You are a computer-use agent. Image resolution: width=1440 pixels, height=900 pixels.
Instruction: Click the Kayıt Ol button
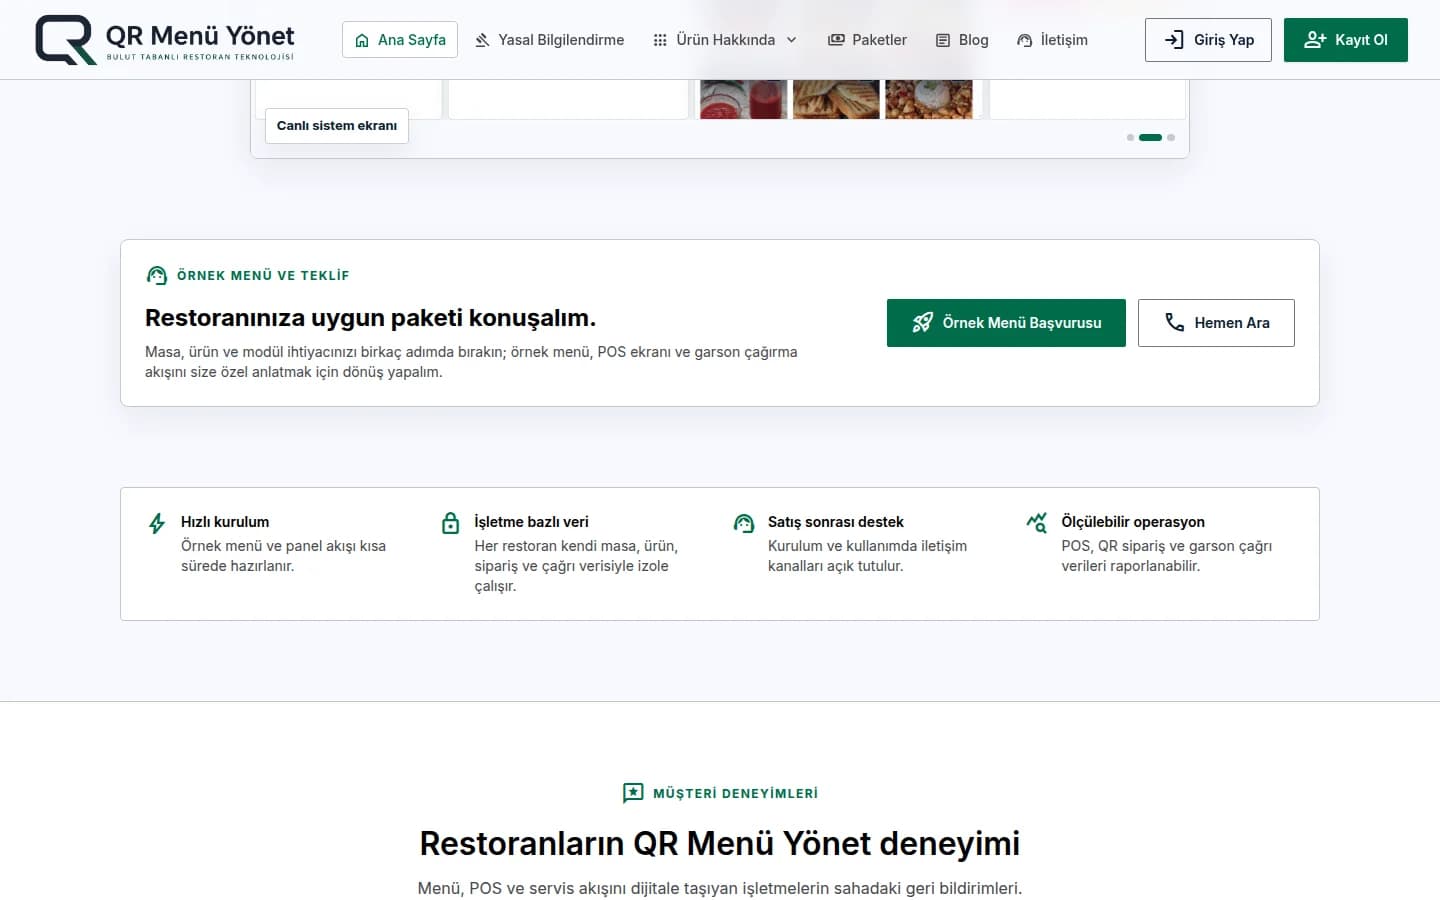[x=1346, y=40]
